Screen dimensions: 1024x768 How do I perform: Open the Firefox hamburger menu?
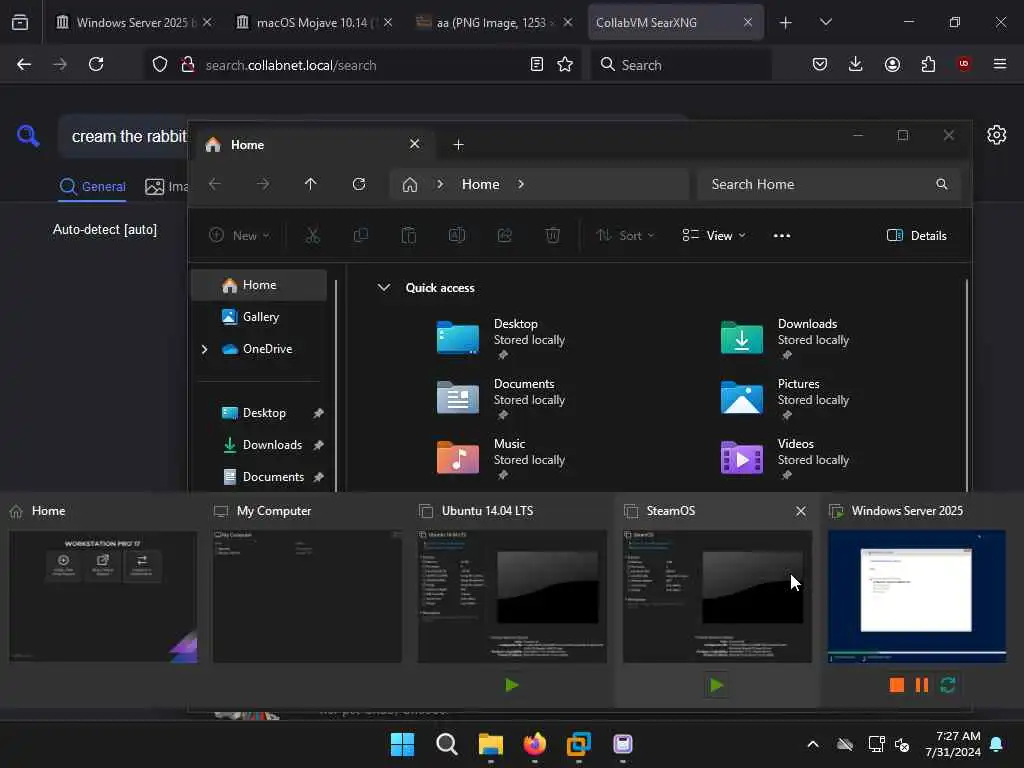pyautogui.click(x=1000, y=64)
